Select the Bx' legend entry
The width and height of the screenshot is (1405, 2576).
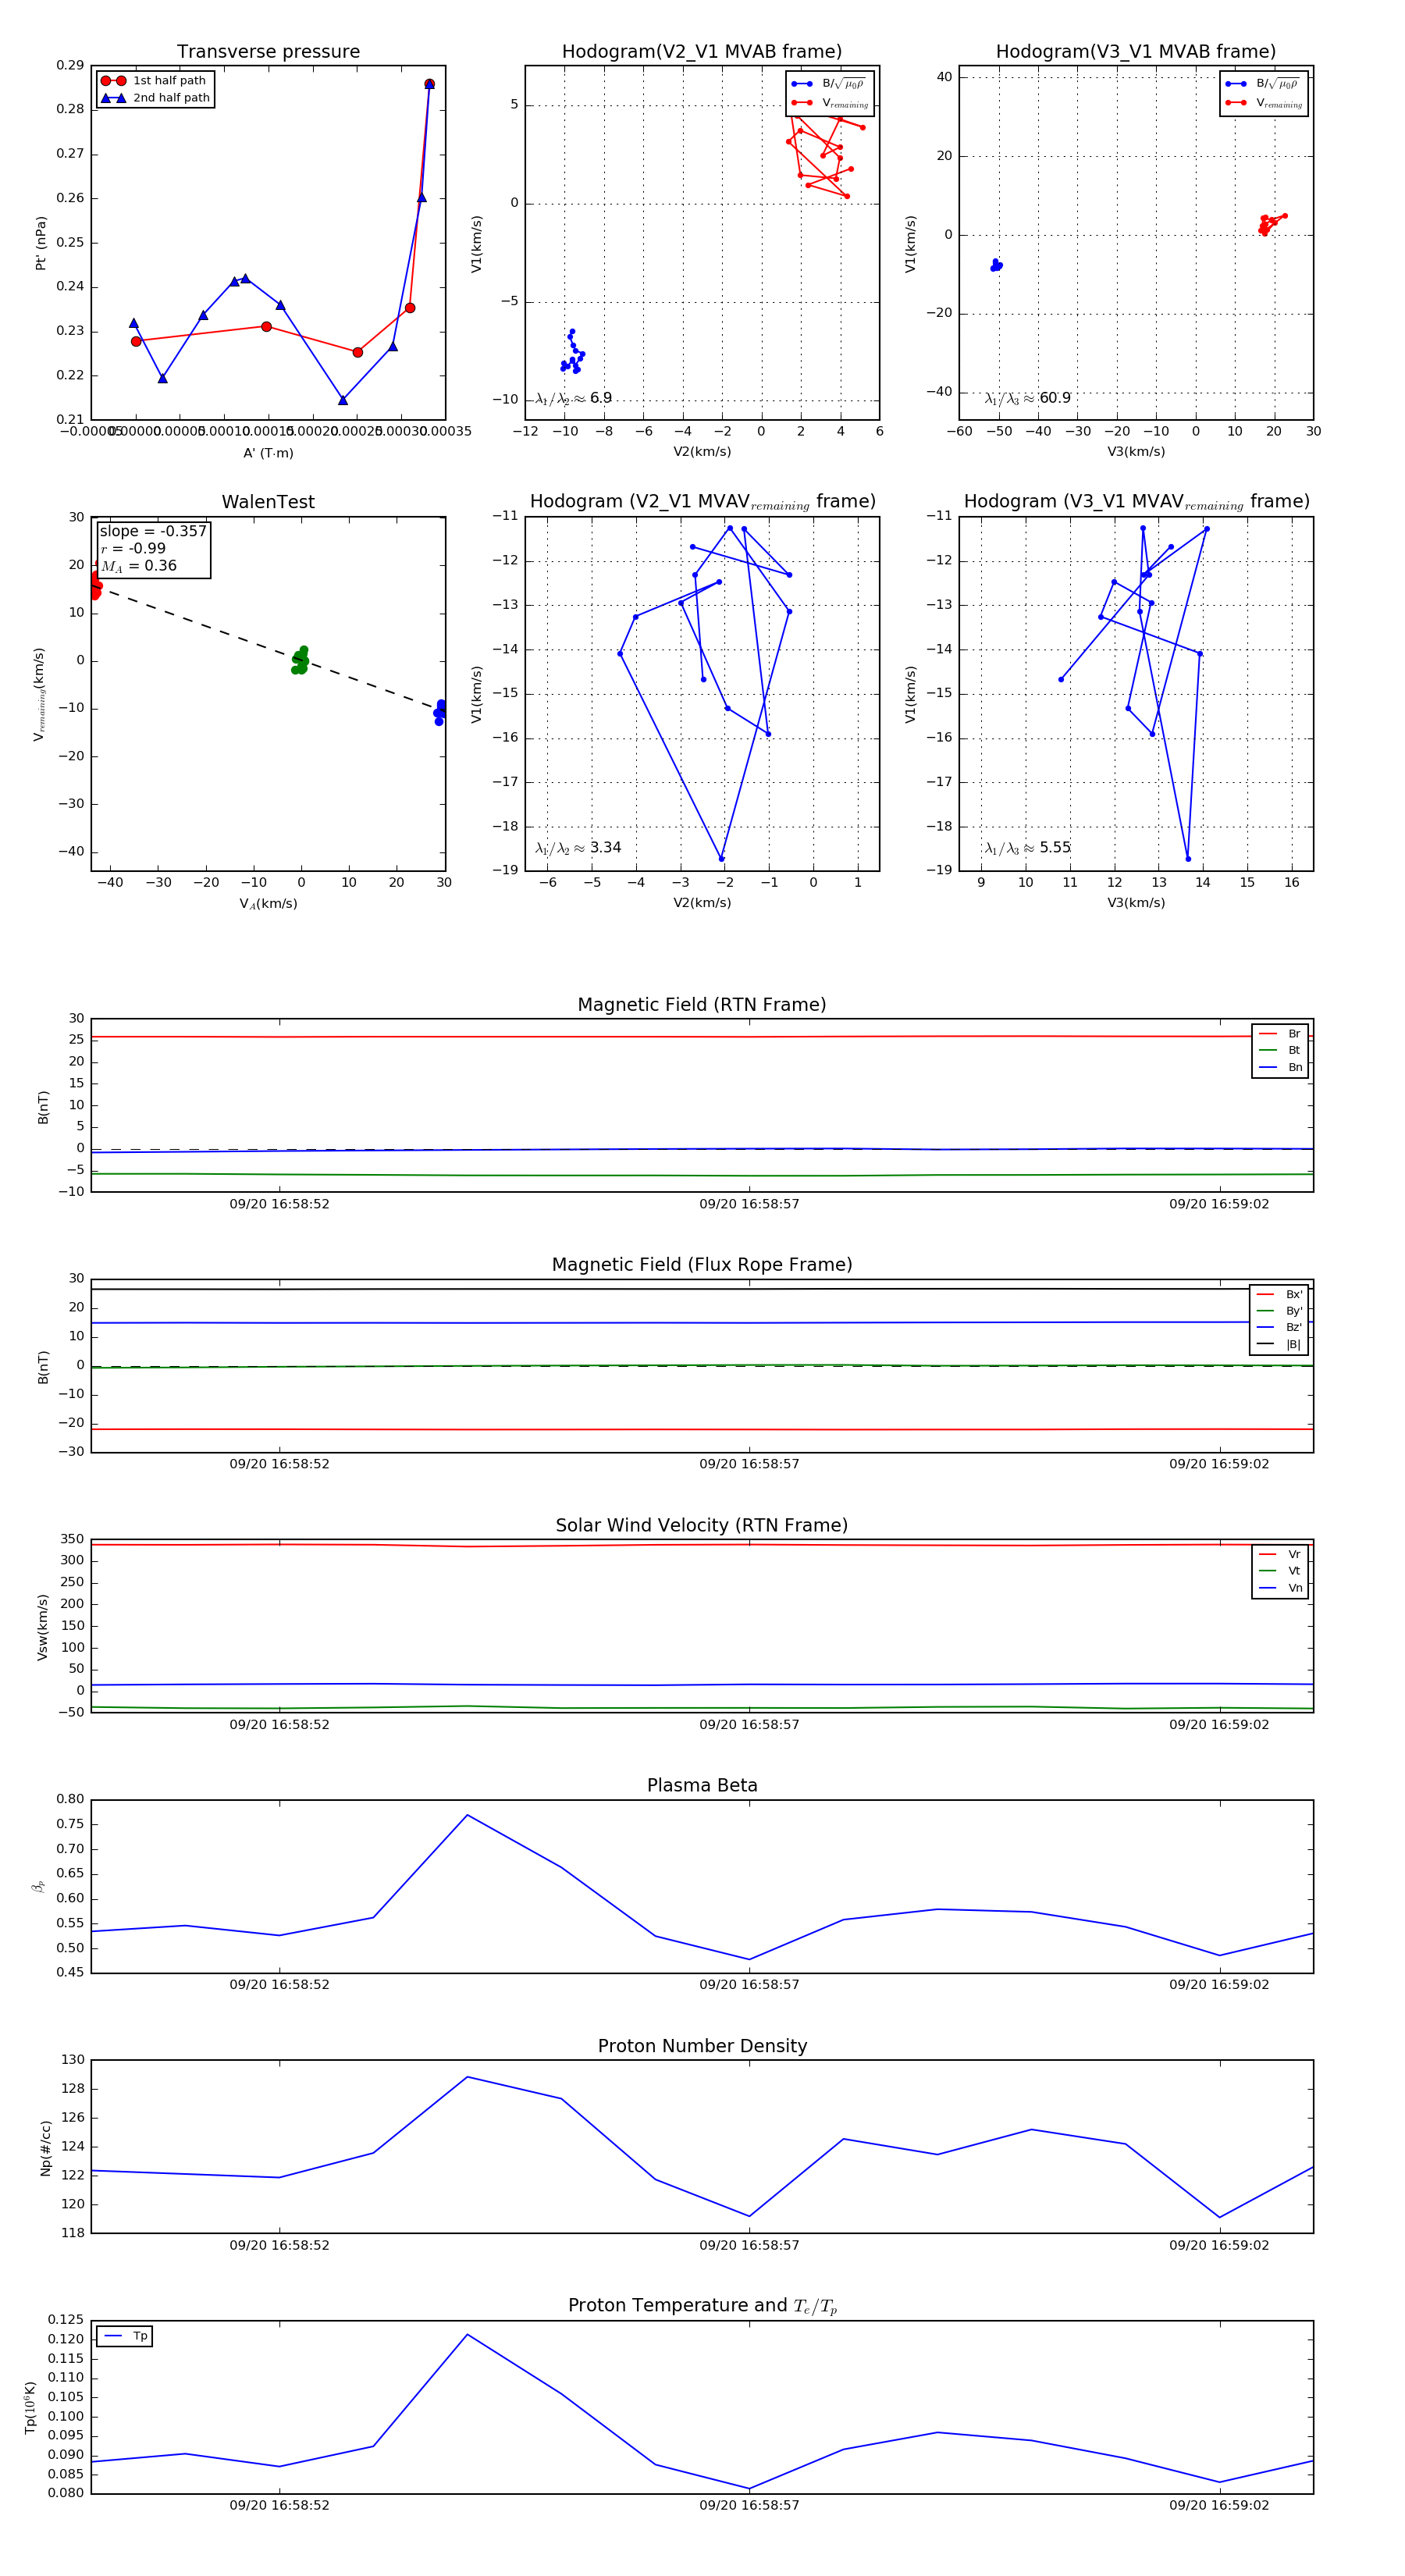[1279, 1295]
